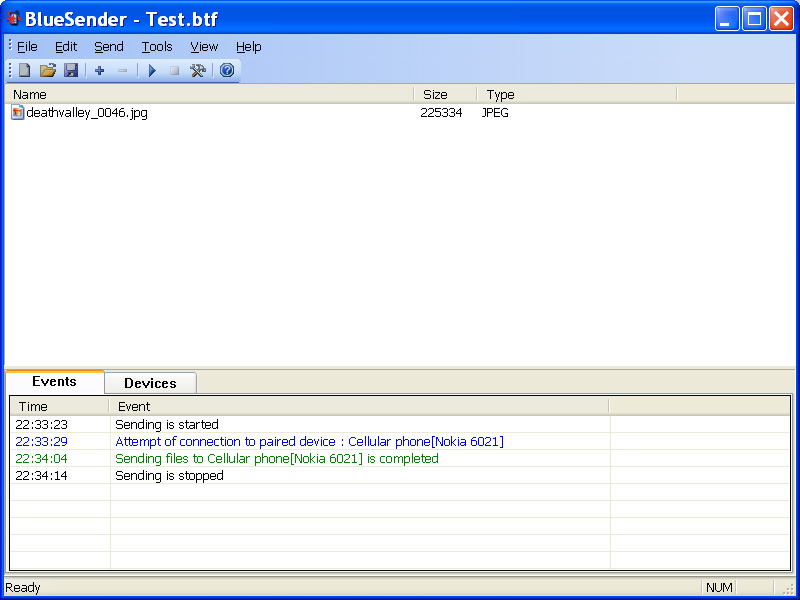Screen dimensions: 800x600
Task: Add a file using the plus icon
Action: click(99, 70)
